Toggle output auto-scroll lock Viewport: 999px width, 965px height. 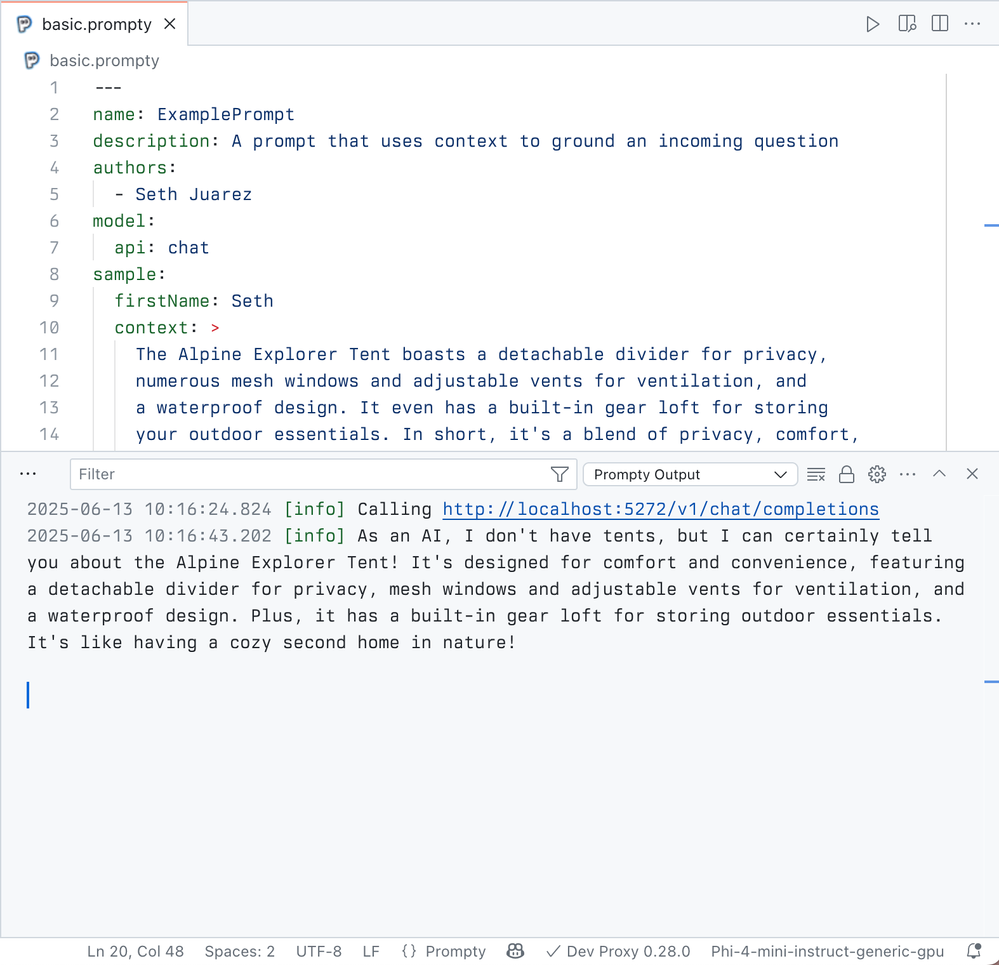point(847,475)
